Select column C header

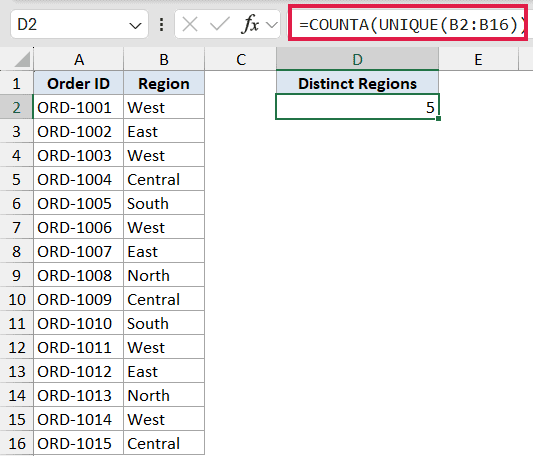(x=241, y=59)
